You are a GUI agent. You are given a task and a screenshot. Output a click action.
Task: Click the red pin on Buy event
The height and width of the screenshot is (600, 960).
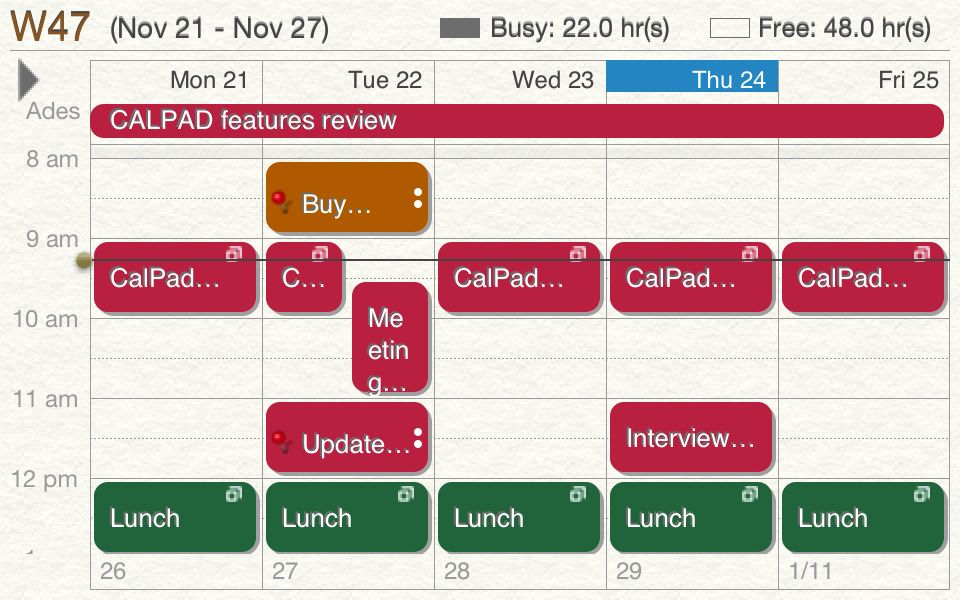281,202
